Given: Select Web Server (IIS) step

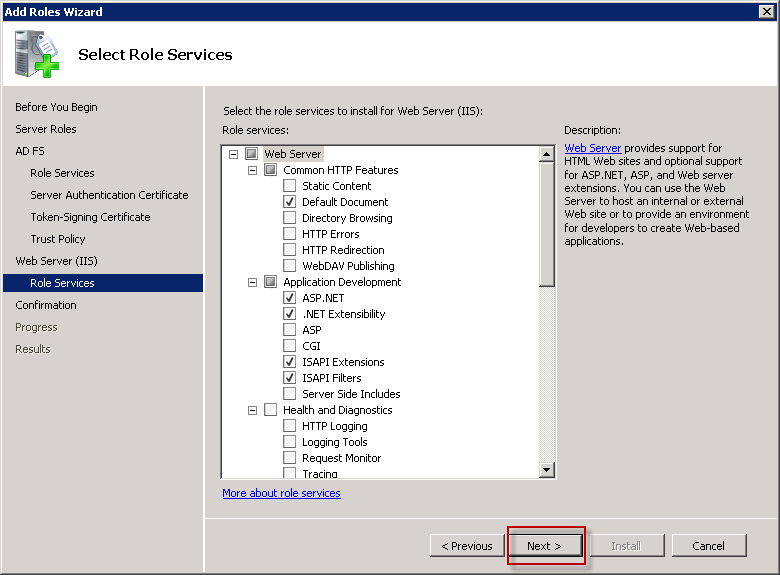Looking at the screenshot, I should [x=56, y=261].
